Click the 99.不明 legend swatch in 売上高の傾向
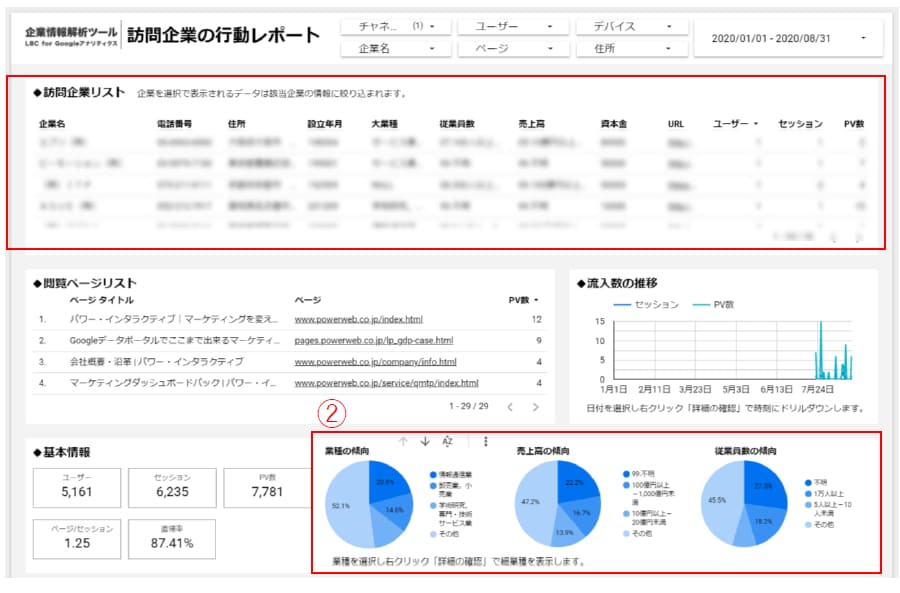The width and height of the screenshot is (900, 593). [626, 474]
